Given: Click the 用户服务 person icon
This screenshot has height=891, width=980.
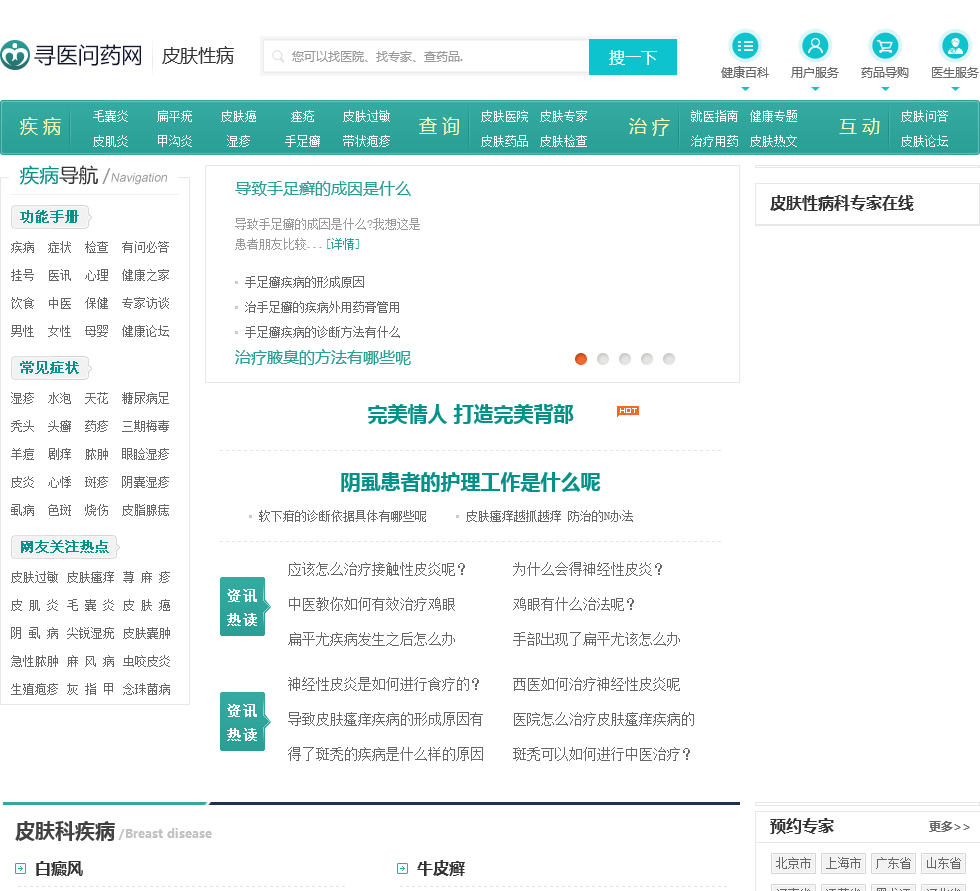Looking at the screenshot, I should click(x=815, y=45).
